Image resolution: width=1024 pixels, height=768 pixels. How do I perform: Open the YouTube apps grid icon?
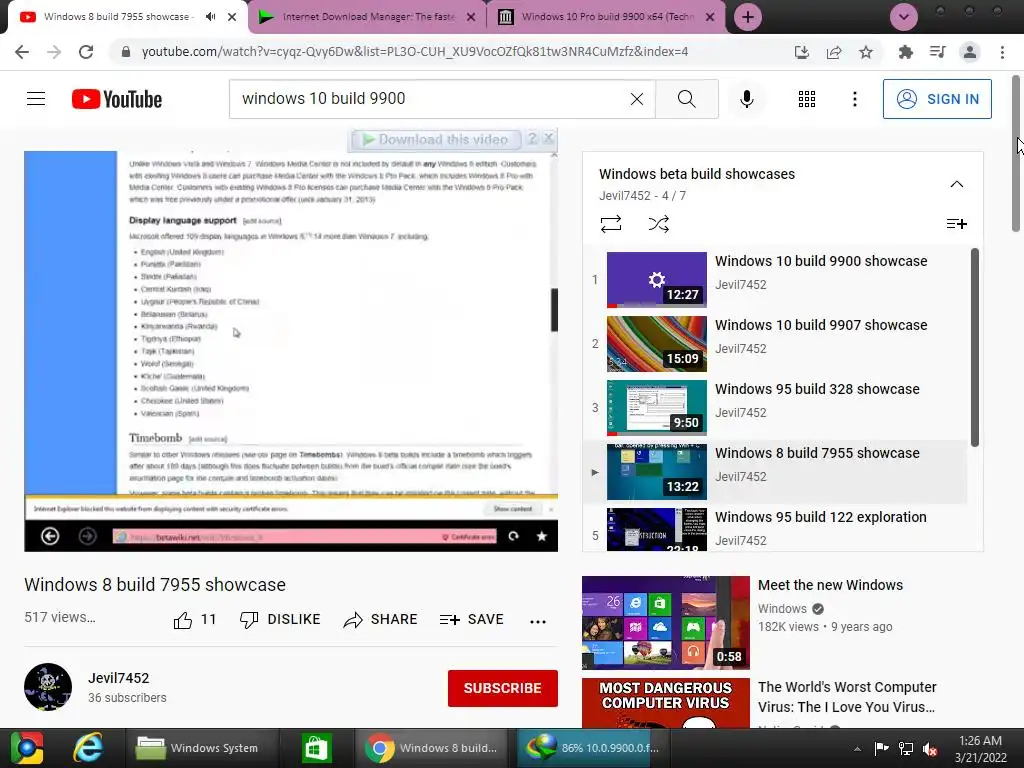(x=807, y=99)
